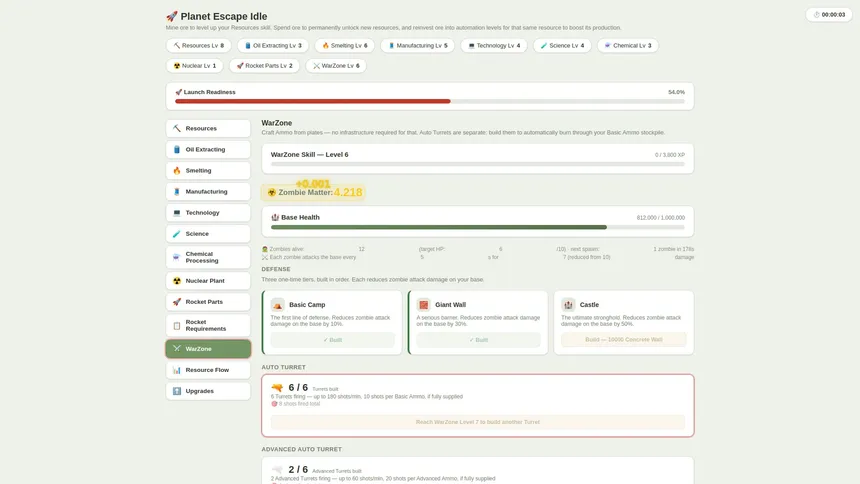Screen dimensions: 860x484
Task: Click the Manufacturing icon in the sidebar
Action: pos(177,192)
